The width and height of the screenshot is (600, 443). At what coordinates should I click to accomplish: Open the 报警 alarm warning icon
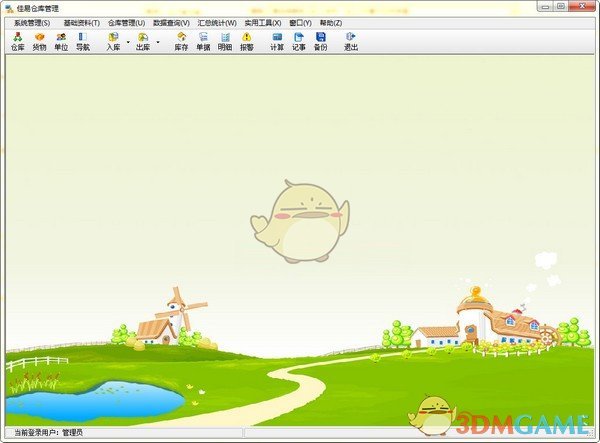247,42
